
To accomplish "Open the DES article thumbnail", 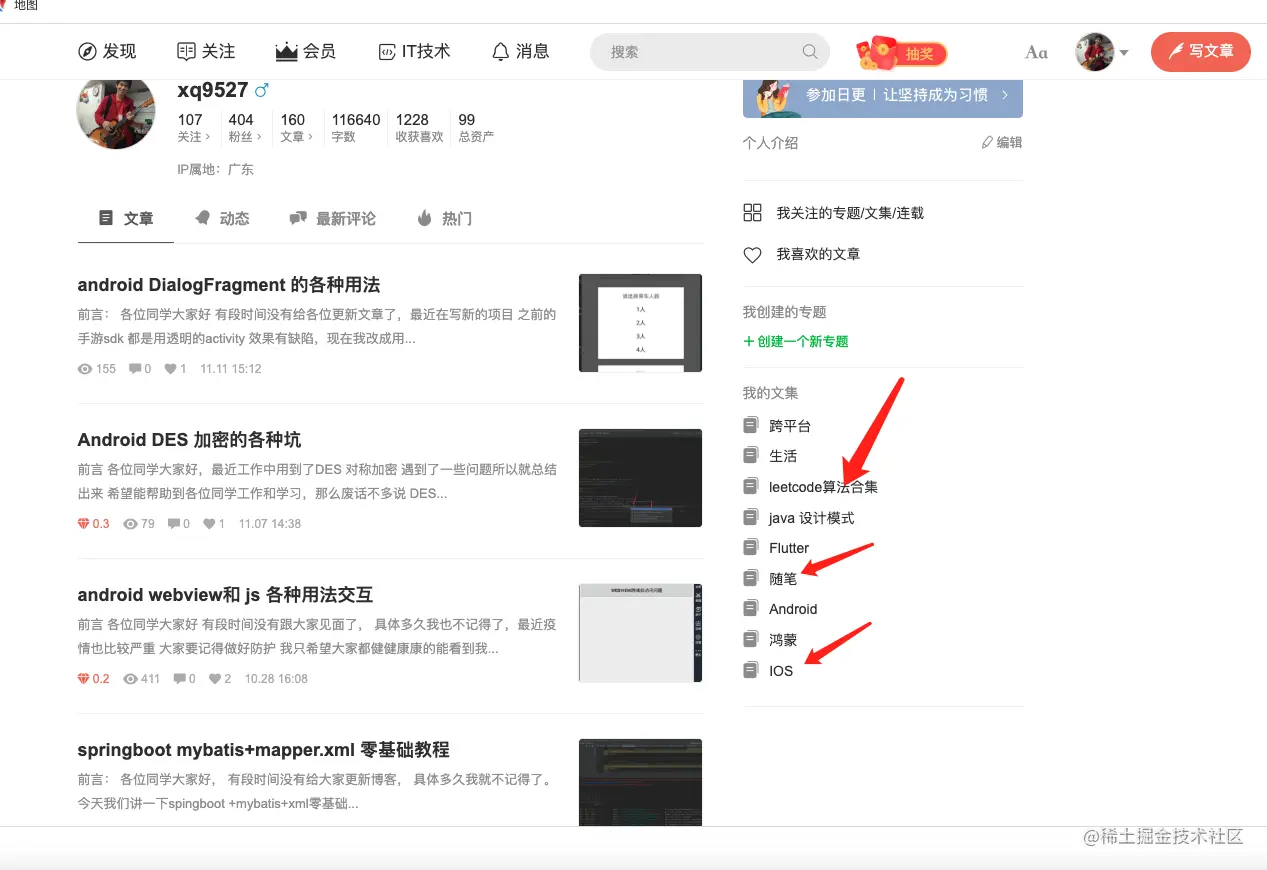I will tap(640, 478).
